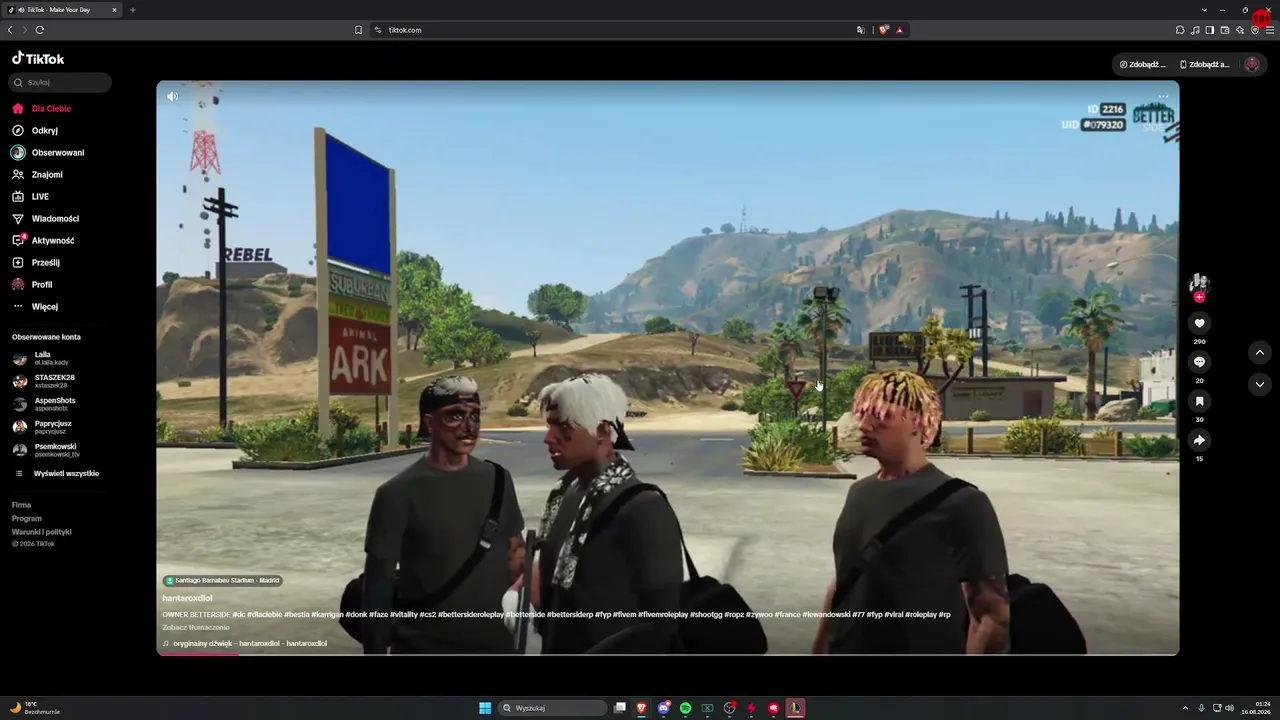Screen dimensions: 1280x720
Task: Go to the next video
Action: click(x=1259, y=384)
